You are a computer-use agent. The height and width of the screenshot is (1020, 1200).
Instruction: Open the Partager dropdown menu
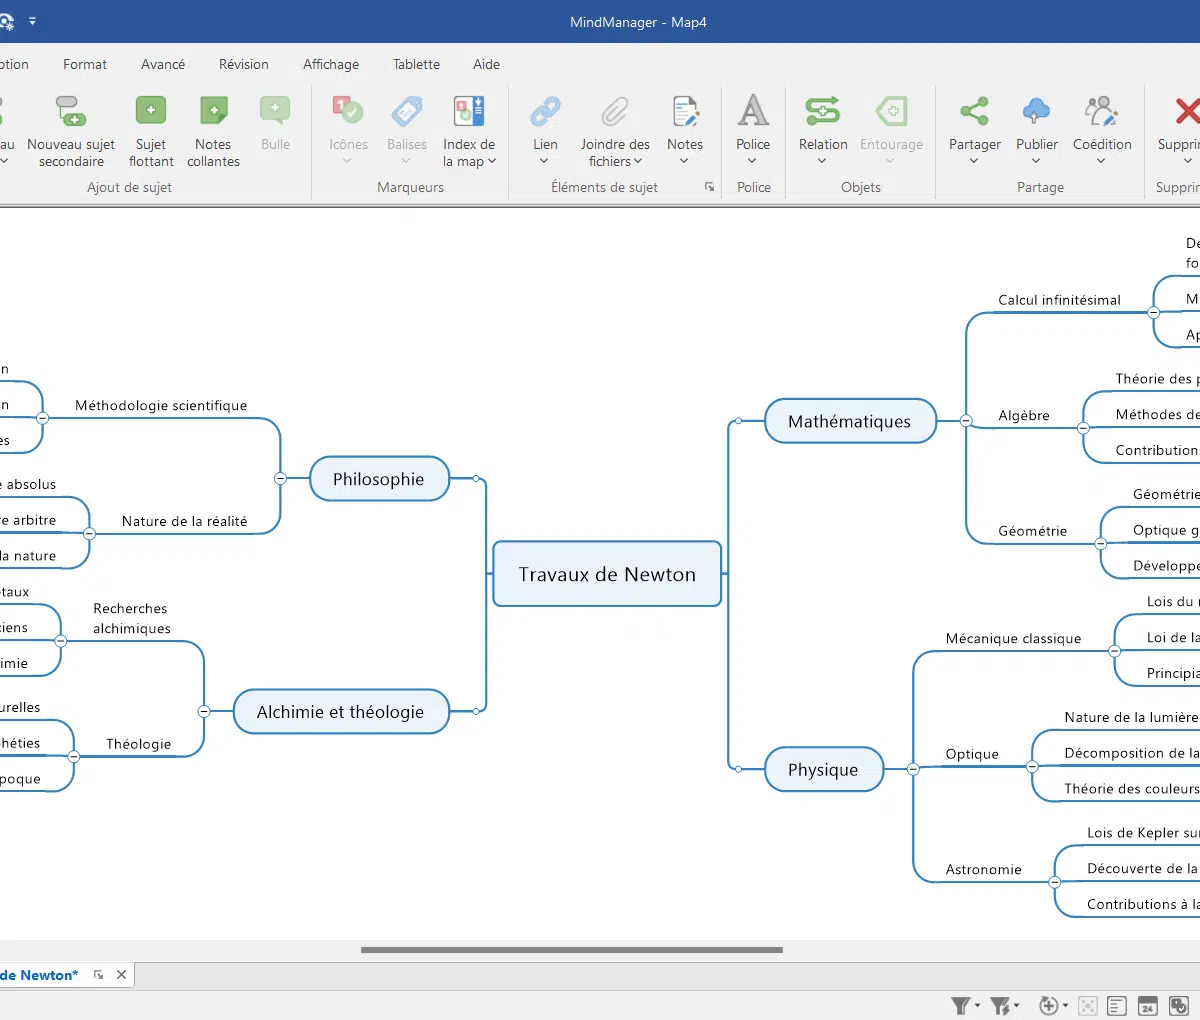pos(974,160)
